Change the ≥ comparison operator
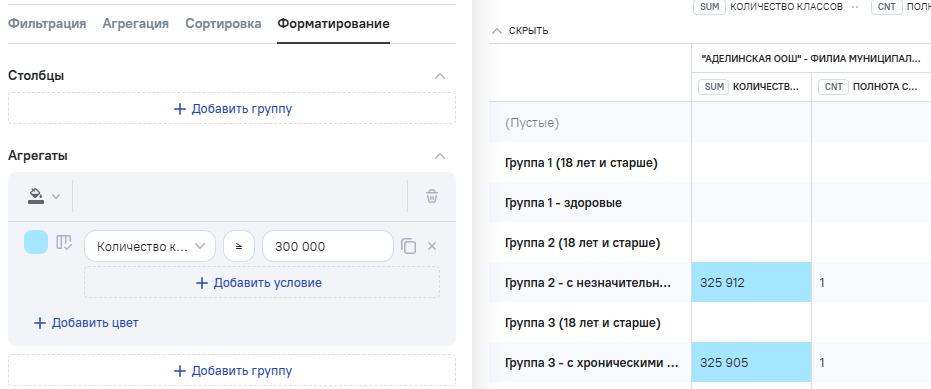This screenshot has height=389, width=931. point(239,246)
